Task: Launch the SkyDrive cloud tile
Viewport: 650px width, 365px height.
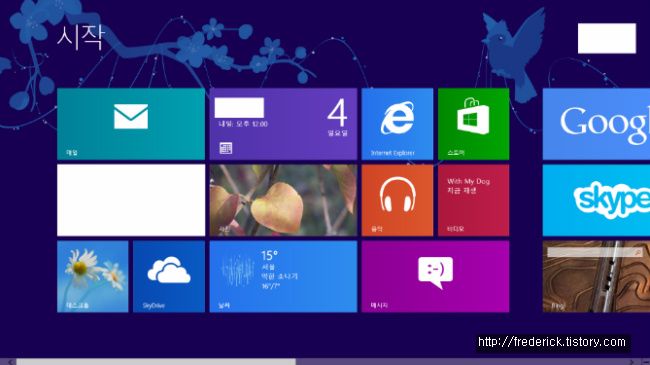Action: tap(169, 277)
